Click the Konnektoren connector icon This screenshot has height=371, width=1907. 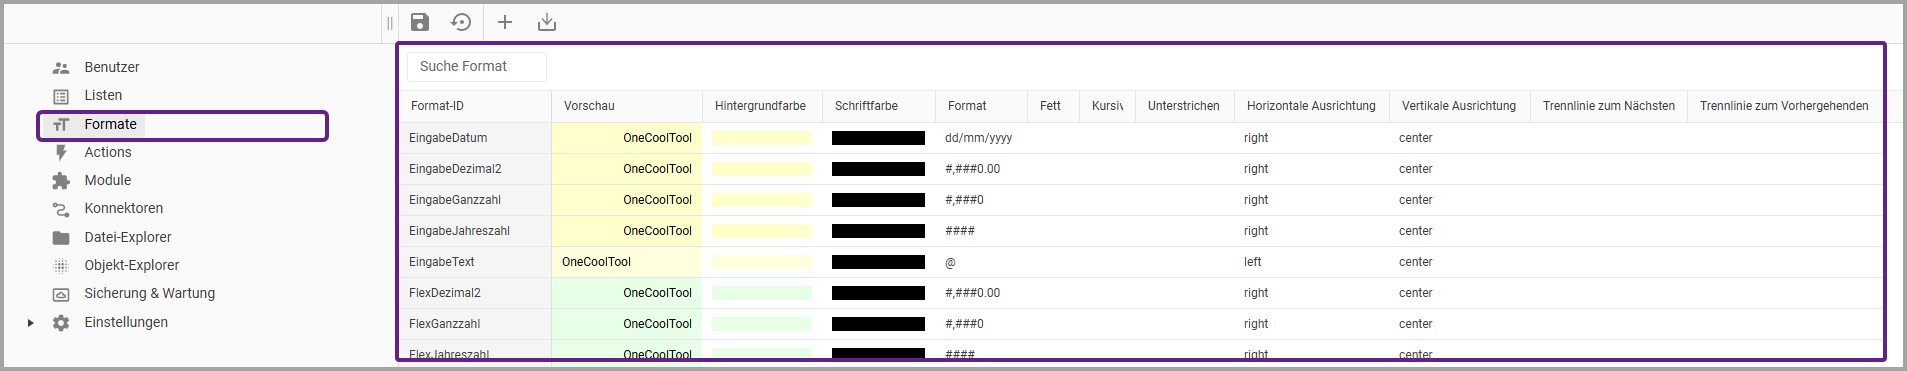coord(61,209)
